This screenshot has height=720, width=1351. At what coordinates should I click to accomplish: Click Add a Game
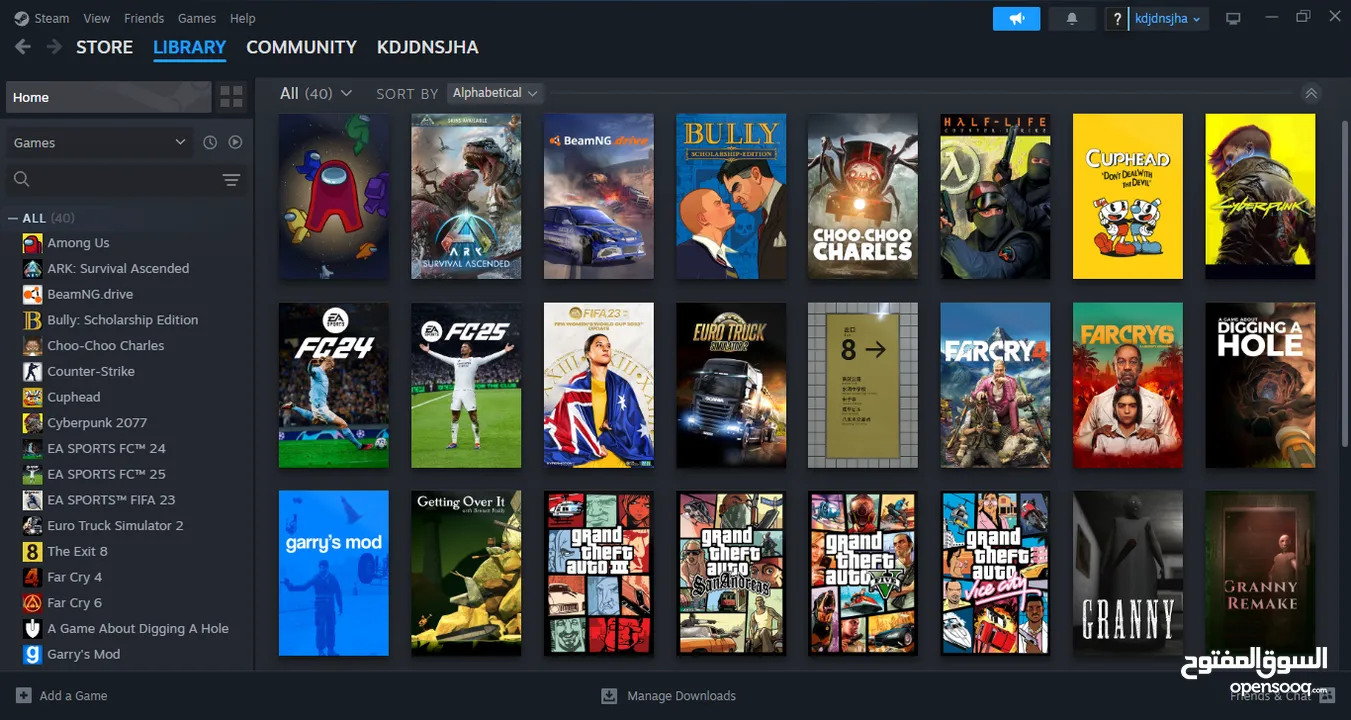(x=62, y=696)
